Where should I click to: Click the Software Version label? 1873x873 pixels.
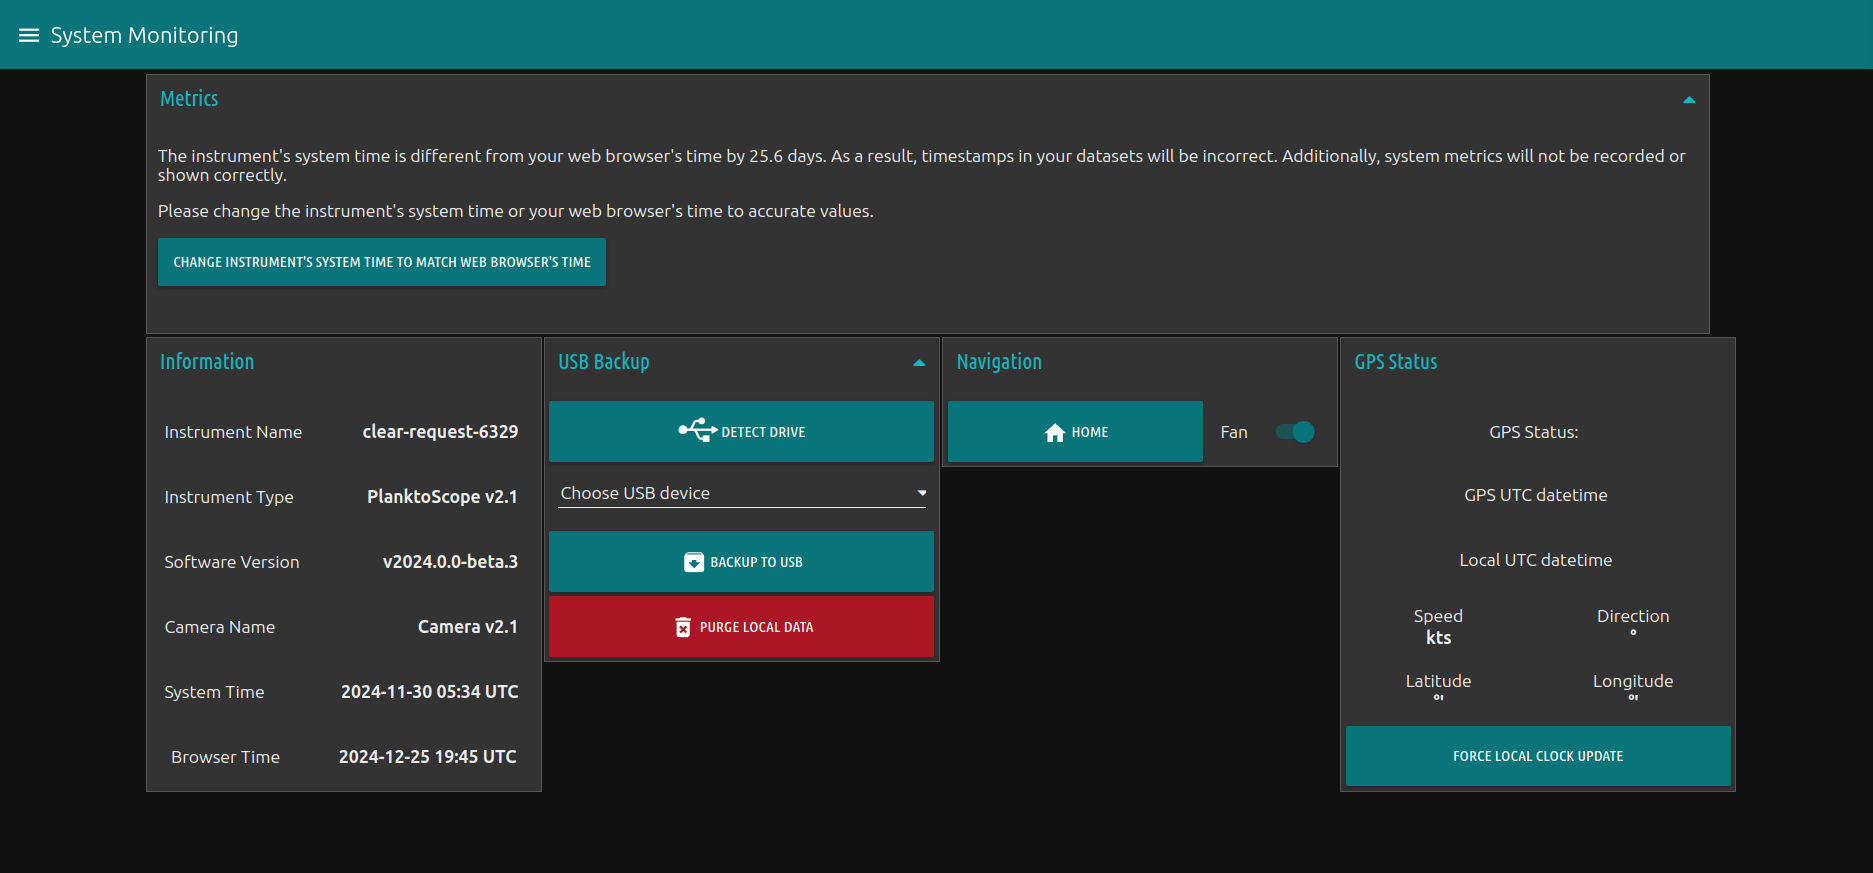232,562
